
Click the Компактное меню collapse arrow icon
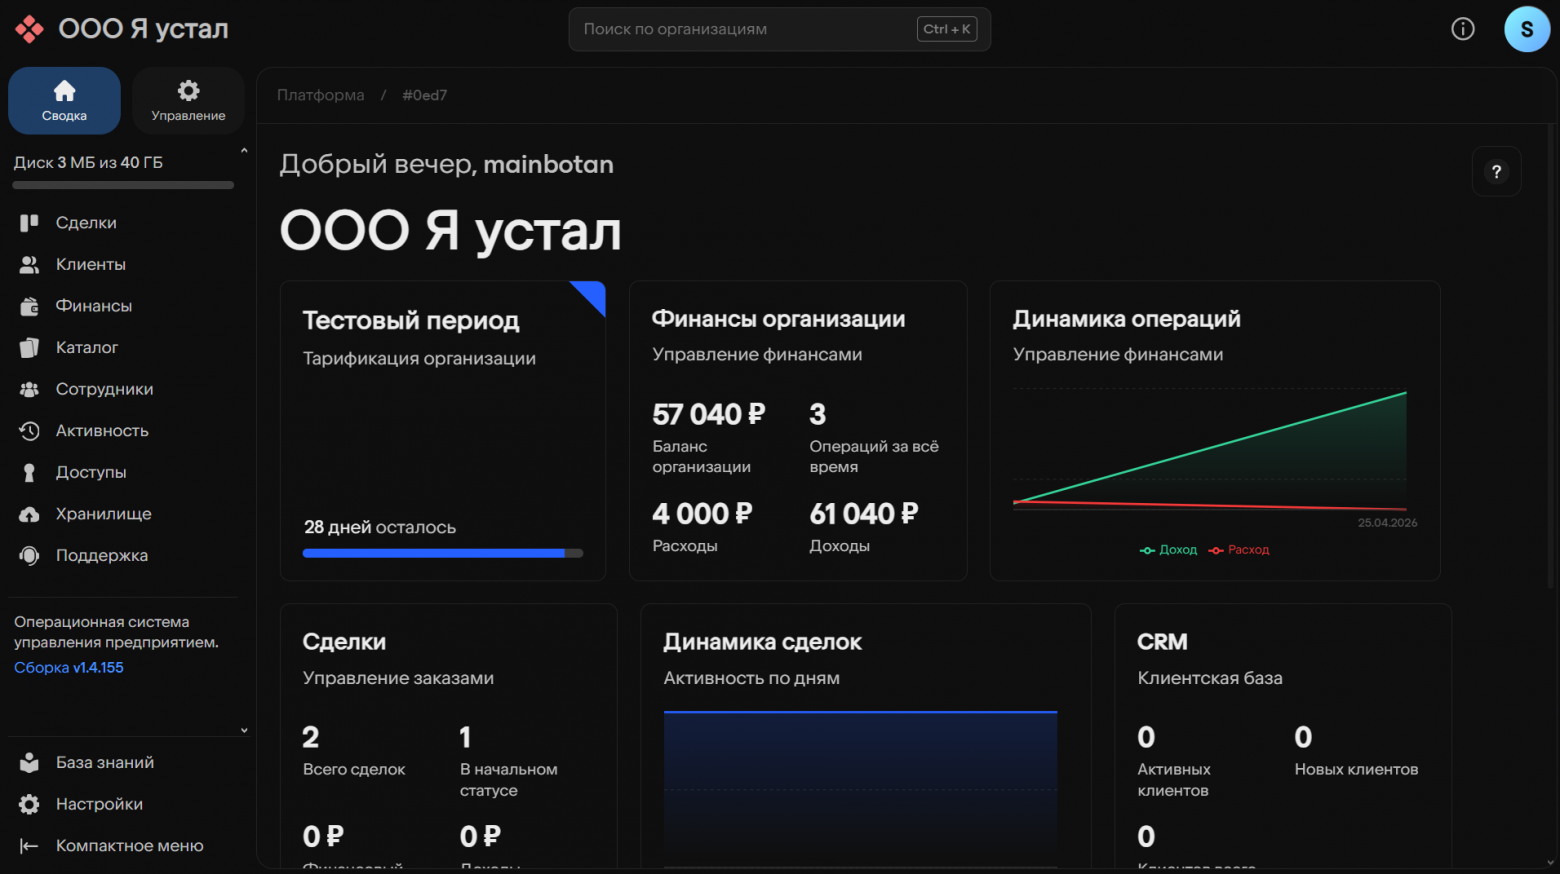(29, 846)
